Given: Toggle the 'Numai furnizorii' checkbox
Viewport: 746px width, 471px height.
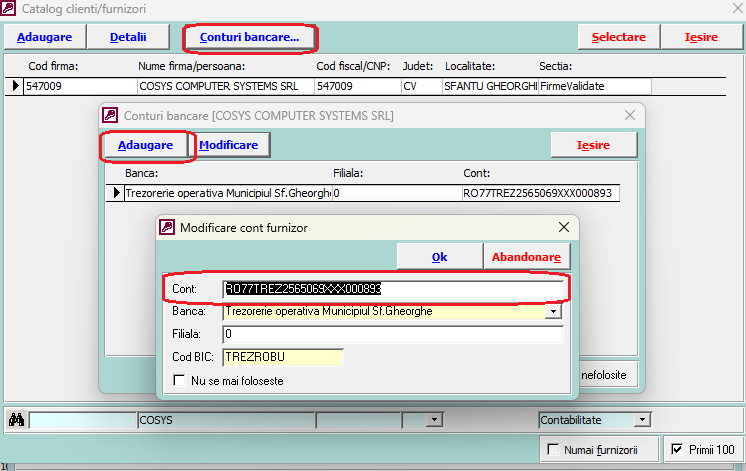Looking at the screenshot, I should 551,449.
